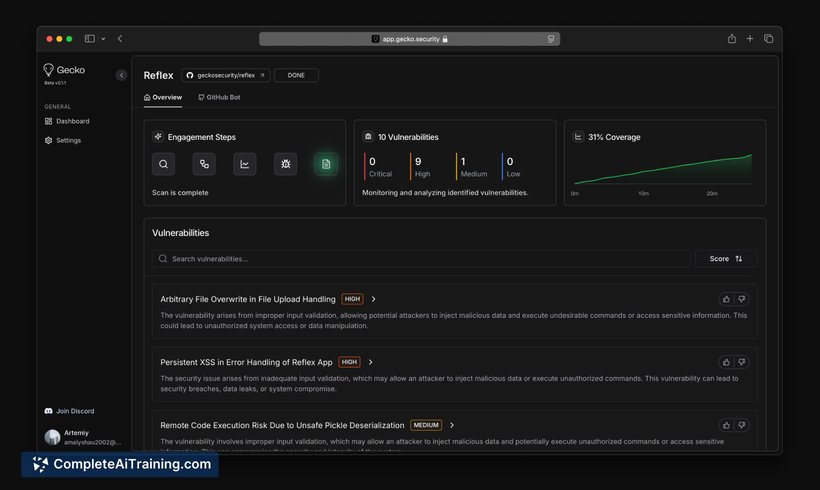This screenshot has height=490, width=820.
Task: Click the bug engagement step icon
Action: 286,164
